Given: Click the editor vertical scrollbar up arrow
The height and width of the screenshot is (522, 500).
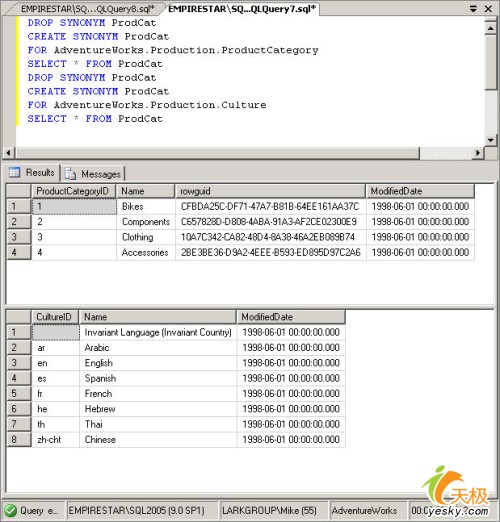Looking at the screenshot, I should point(490,28).
